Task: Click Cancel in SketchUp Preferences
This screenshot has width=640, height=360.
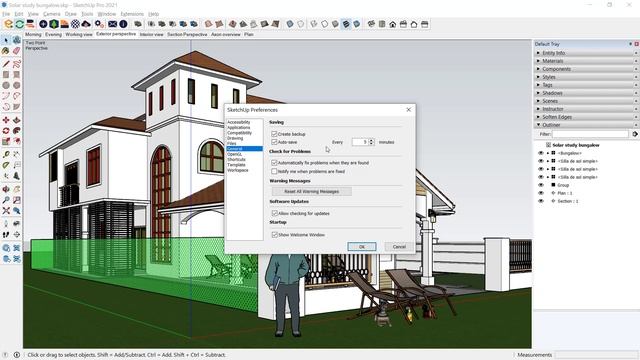Action: click(399, 247)
